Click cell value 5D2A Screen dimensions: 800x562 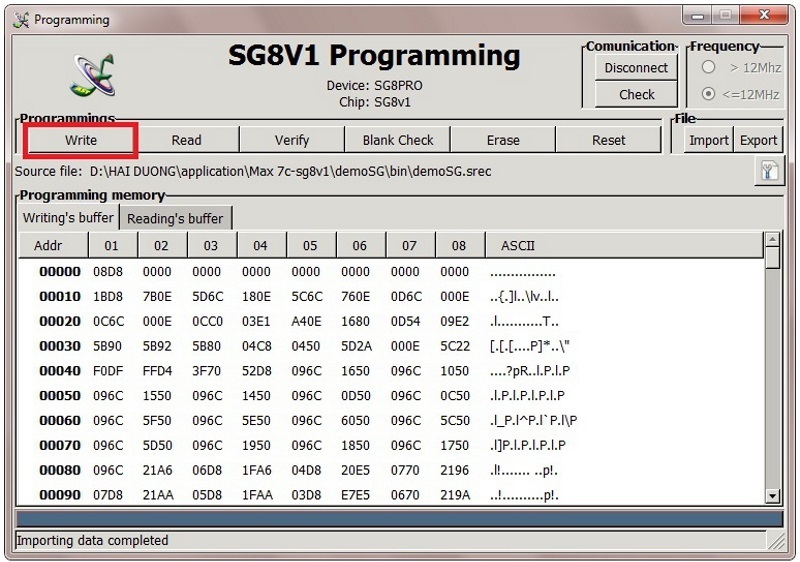356,346
